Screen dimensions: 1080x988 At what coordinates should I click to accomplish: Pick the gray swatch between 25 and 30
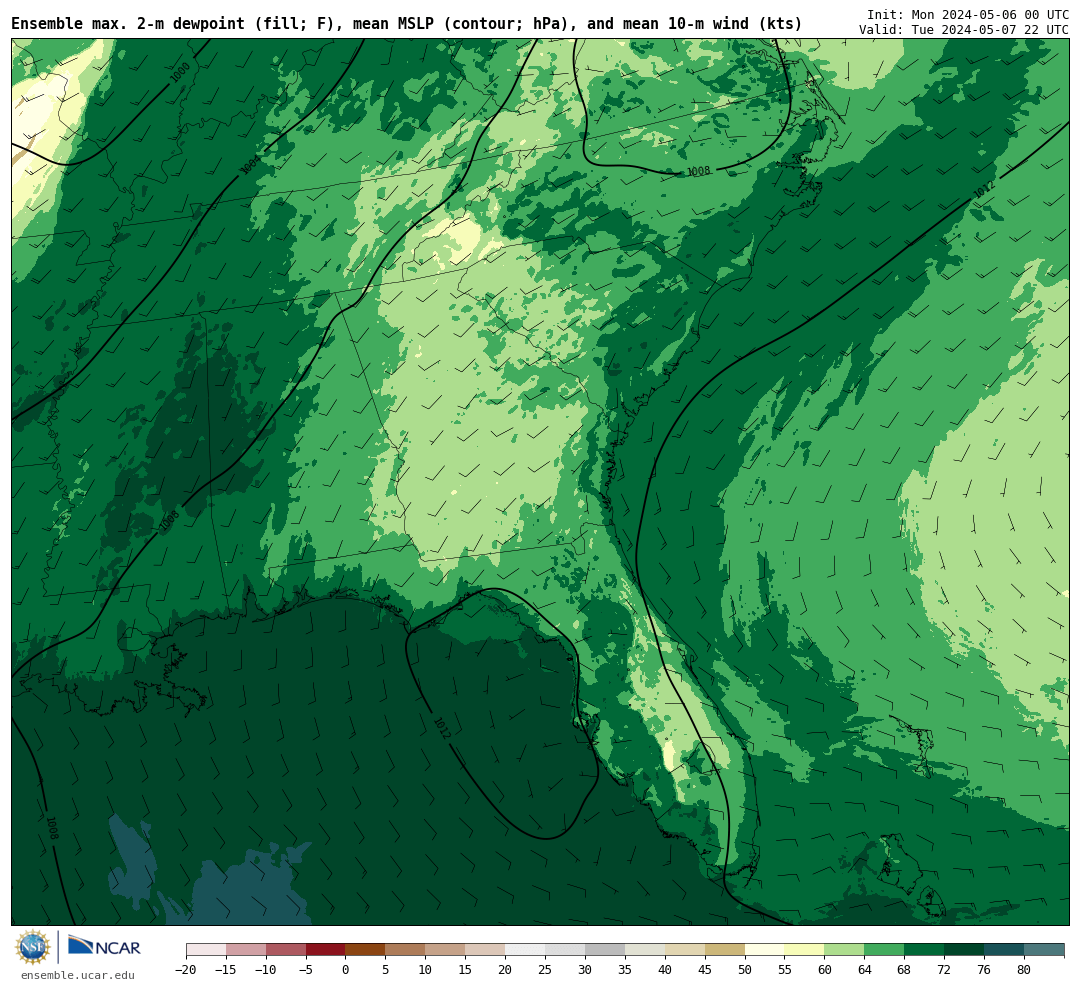tap(565, 950)
